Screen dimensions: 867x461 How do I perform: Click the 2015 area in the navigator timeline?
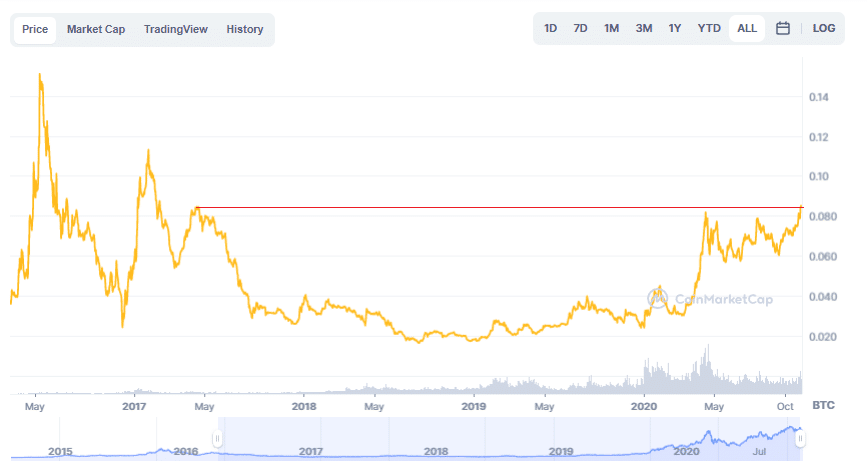point(60,451)
